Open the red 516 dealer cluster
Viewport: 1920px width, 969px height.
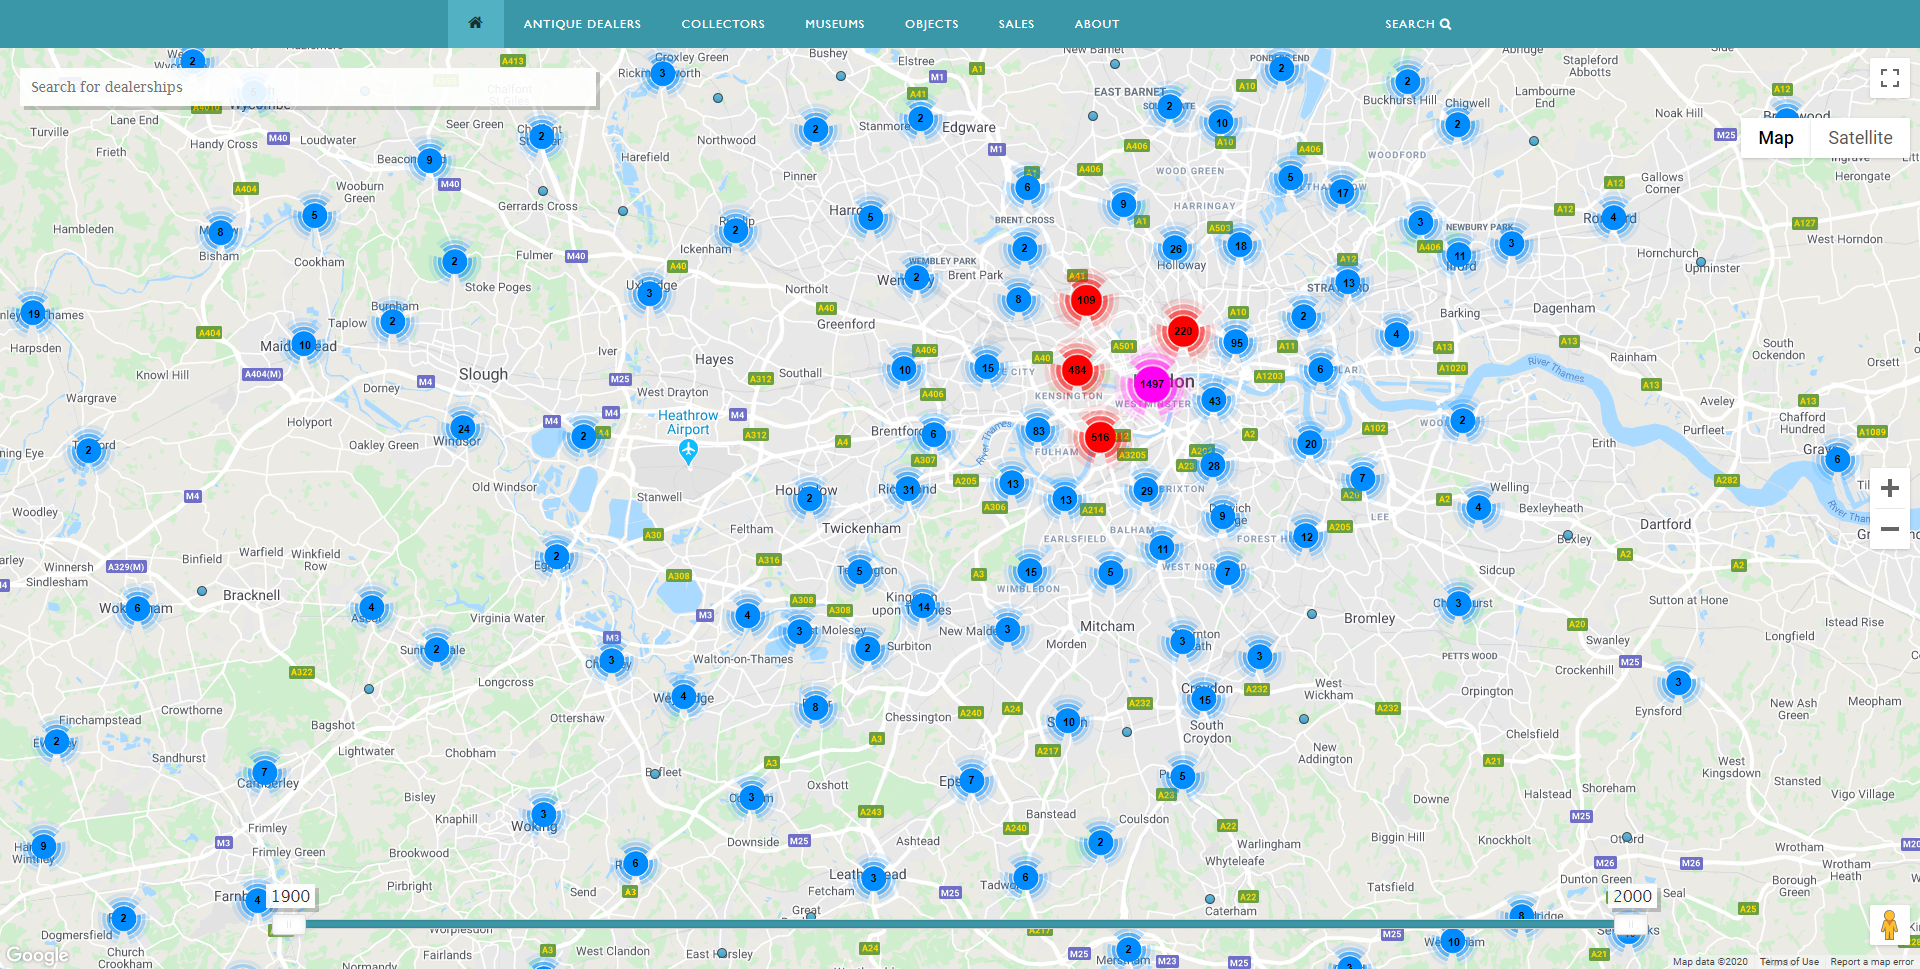(1100, 437)
